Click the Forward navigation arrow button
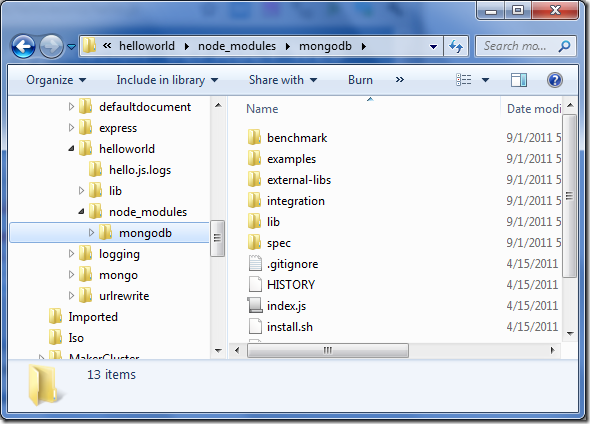The image size is (590, 424). tap(51, 46)
